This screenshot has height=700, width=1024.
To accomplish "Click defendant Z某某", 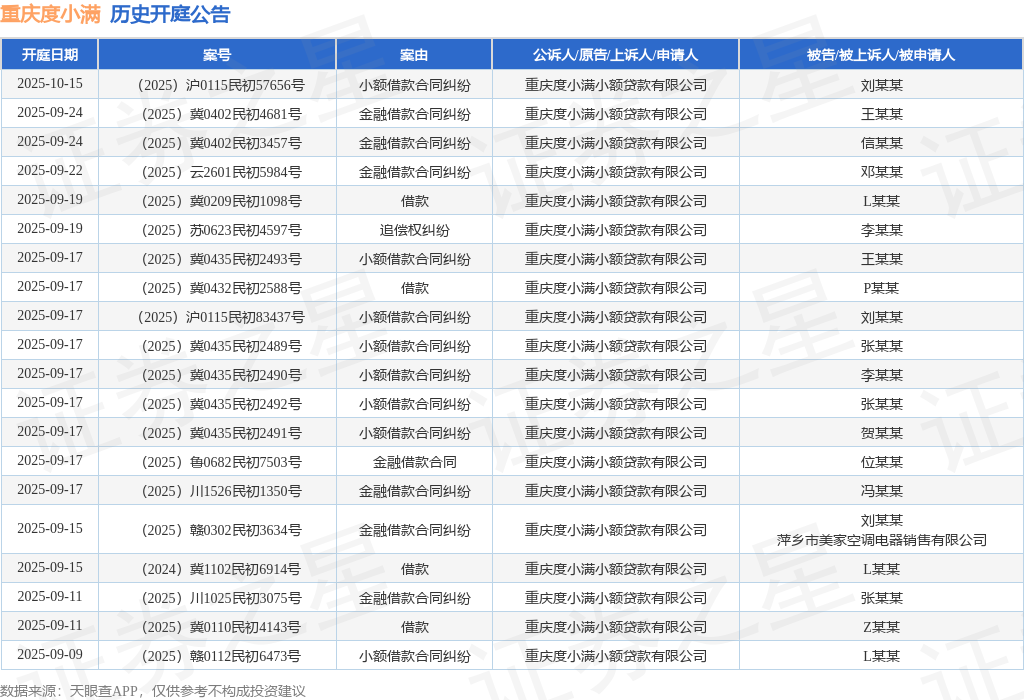I will click(882, 627).
